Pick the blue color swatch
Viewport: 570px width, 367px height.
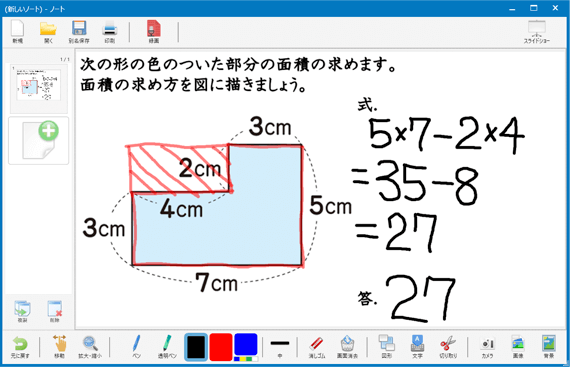pyautogui.click(x=246, y=344)
